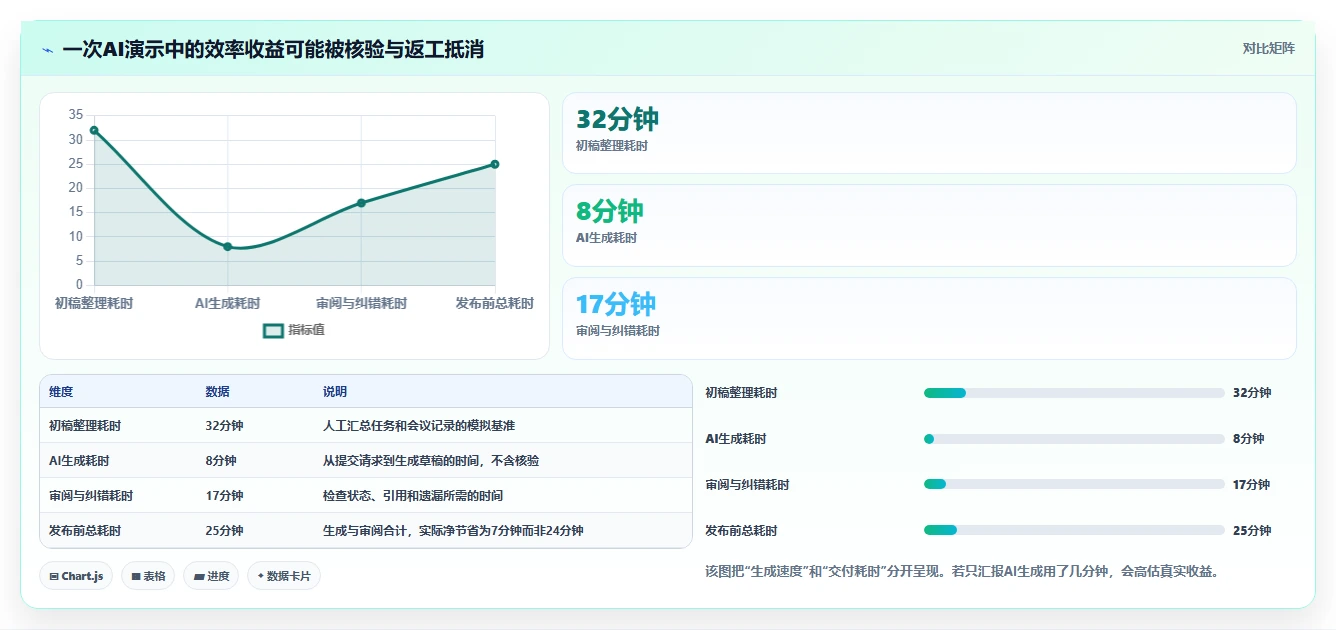Screen dimensions: 1336x630
Task: Click the 25分钟 table cell
Action: [x=224, y=531]
